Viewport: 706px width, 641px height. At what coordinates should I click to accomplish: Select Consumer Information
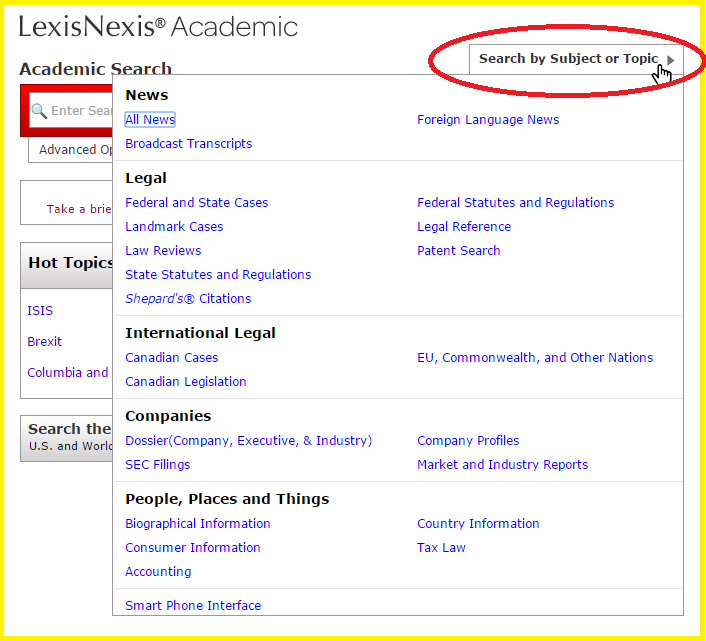pos(193,547)
